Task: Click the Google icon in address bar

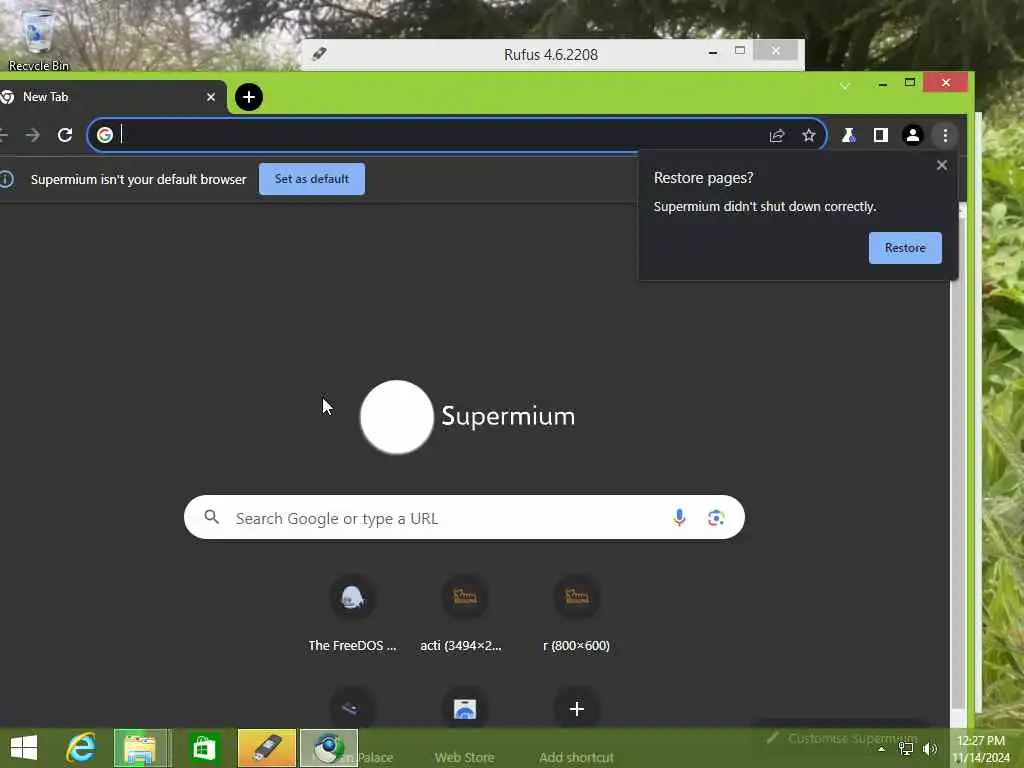Action: coord(104,135)
